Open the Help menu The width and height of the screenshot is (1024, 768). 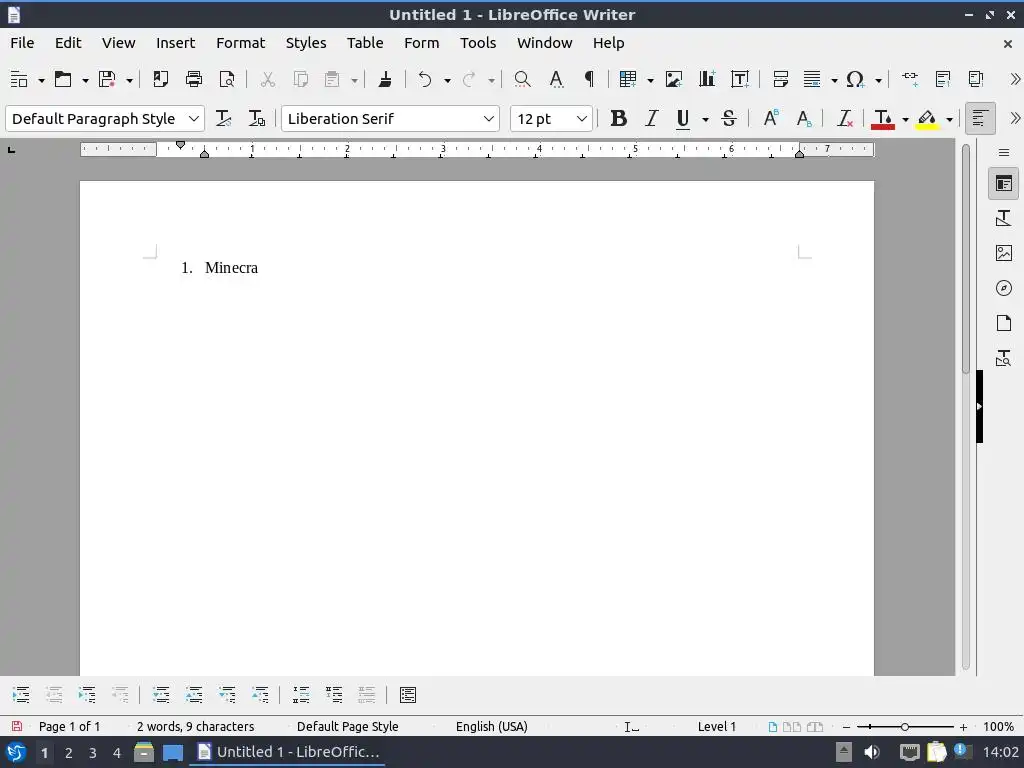(609, 43)
